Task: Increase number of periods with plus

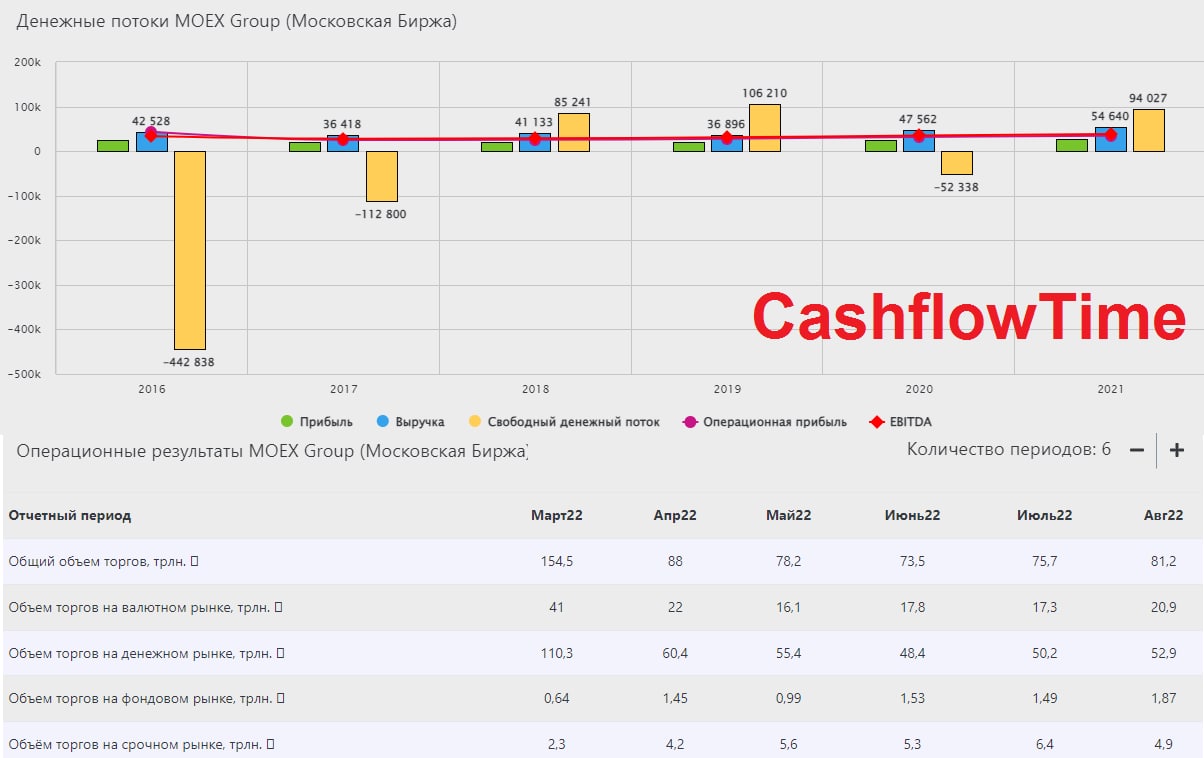Action: coord(1177,450)
